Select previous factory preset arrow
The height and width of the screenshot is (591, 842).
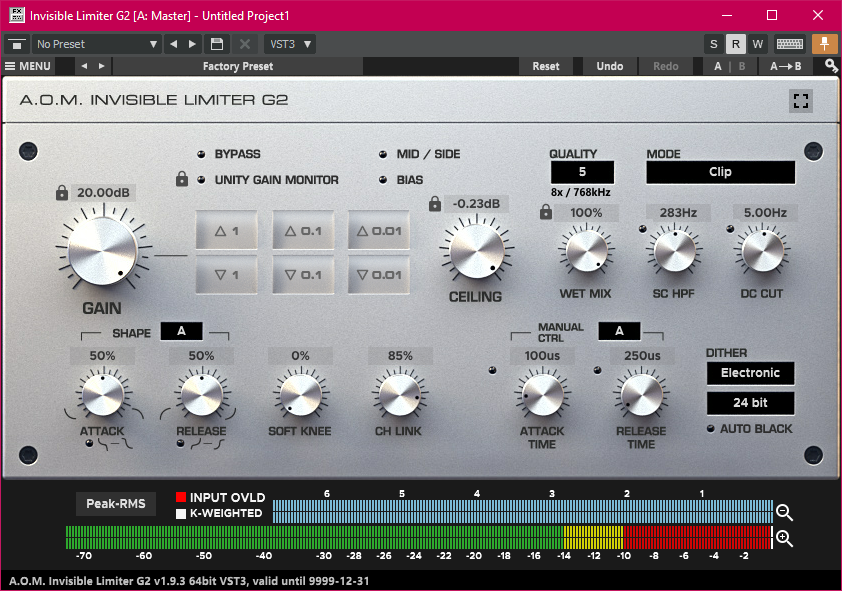[84, 66]
